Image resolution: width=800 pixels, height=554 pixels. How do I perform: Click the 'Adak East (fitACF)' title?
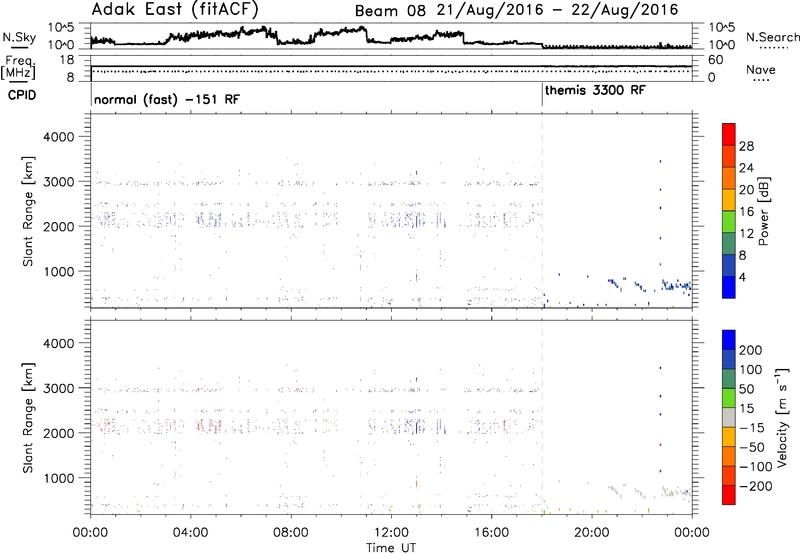coord(174,10)
